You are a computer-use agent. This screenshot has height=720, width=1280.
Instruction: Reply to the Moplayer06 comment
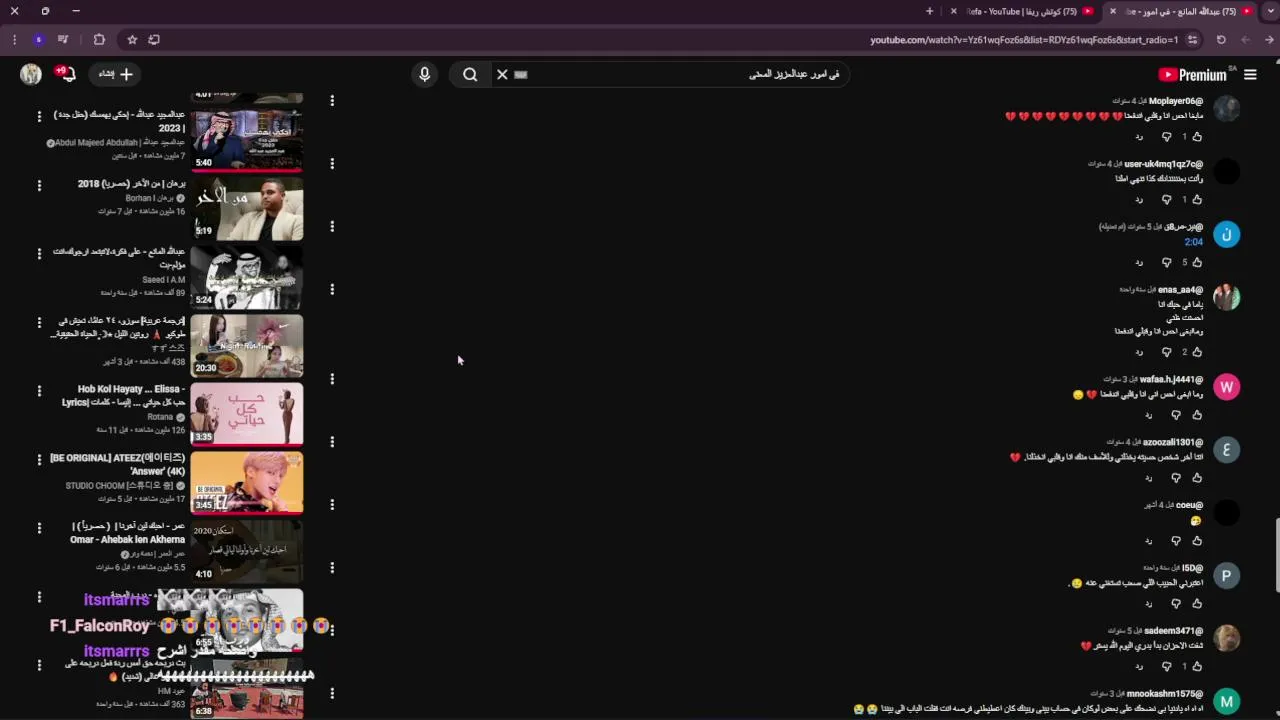tap(1139, 136)
